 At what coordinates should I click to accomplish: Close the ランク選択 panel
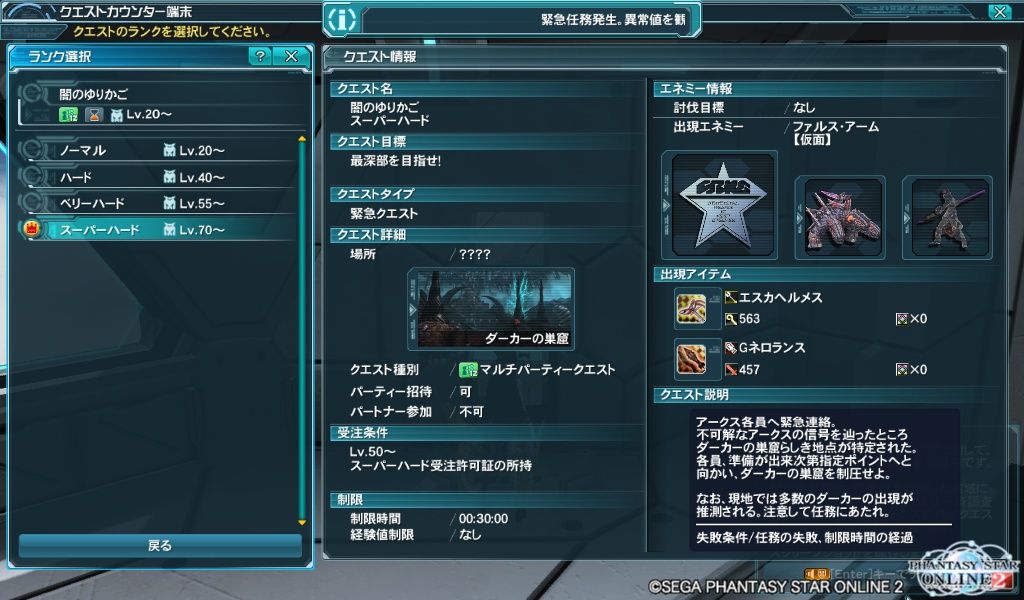click(291, 56)
